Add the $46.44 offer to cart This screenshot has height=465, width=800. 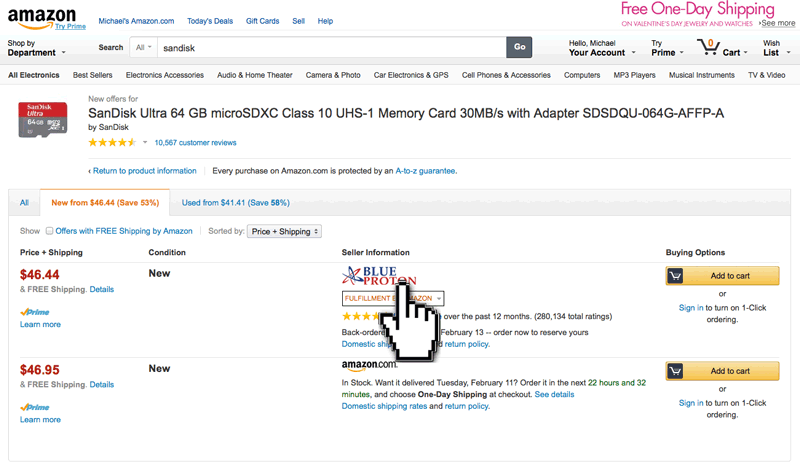(722, 276)
